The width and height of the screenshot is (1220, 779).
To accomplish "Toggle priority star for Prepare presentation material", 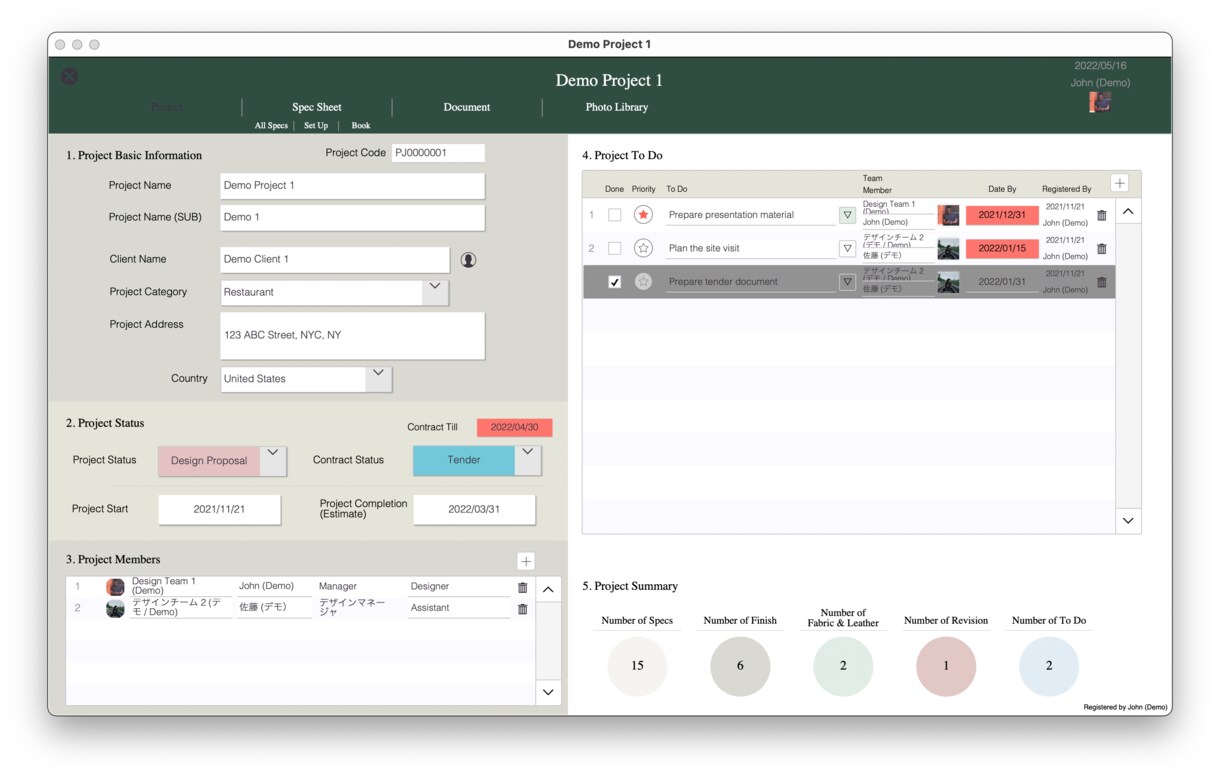I will (643, 215).
